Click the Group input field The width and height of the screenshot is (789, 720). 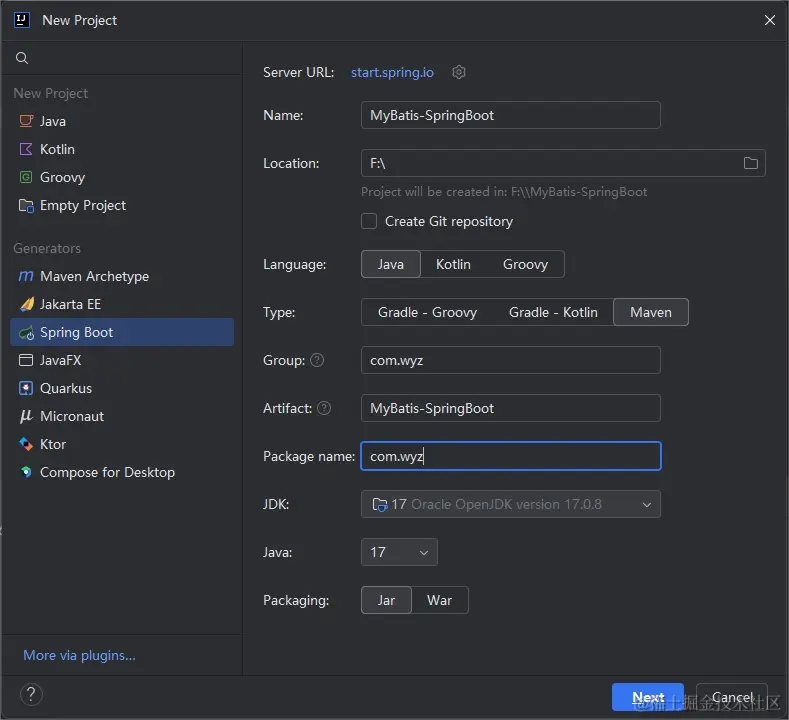(x=511, y=360)
